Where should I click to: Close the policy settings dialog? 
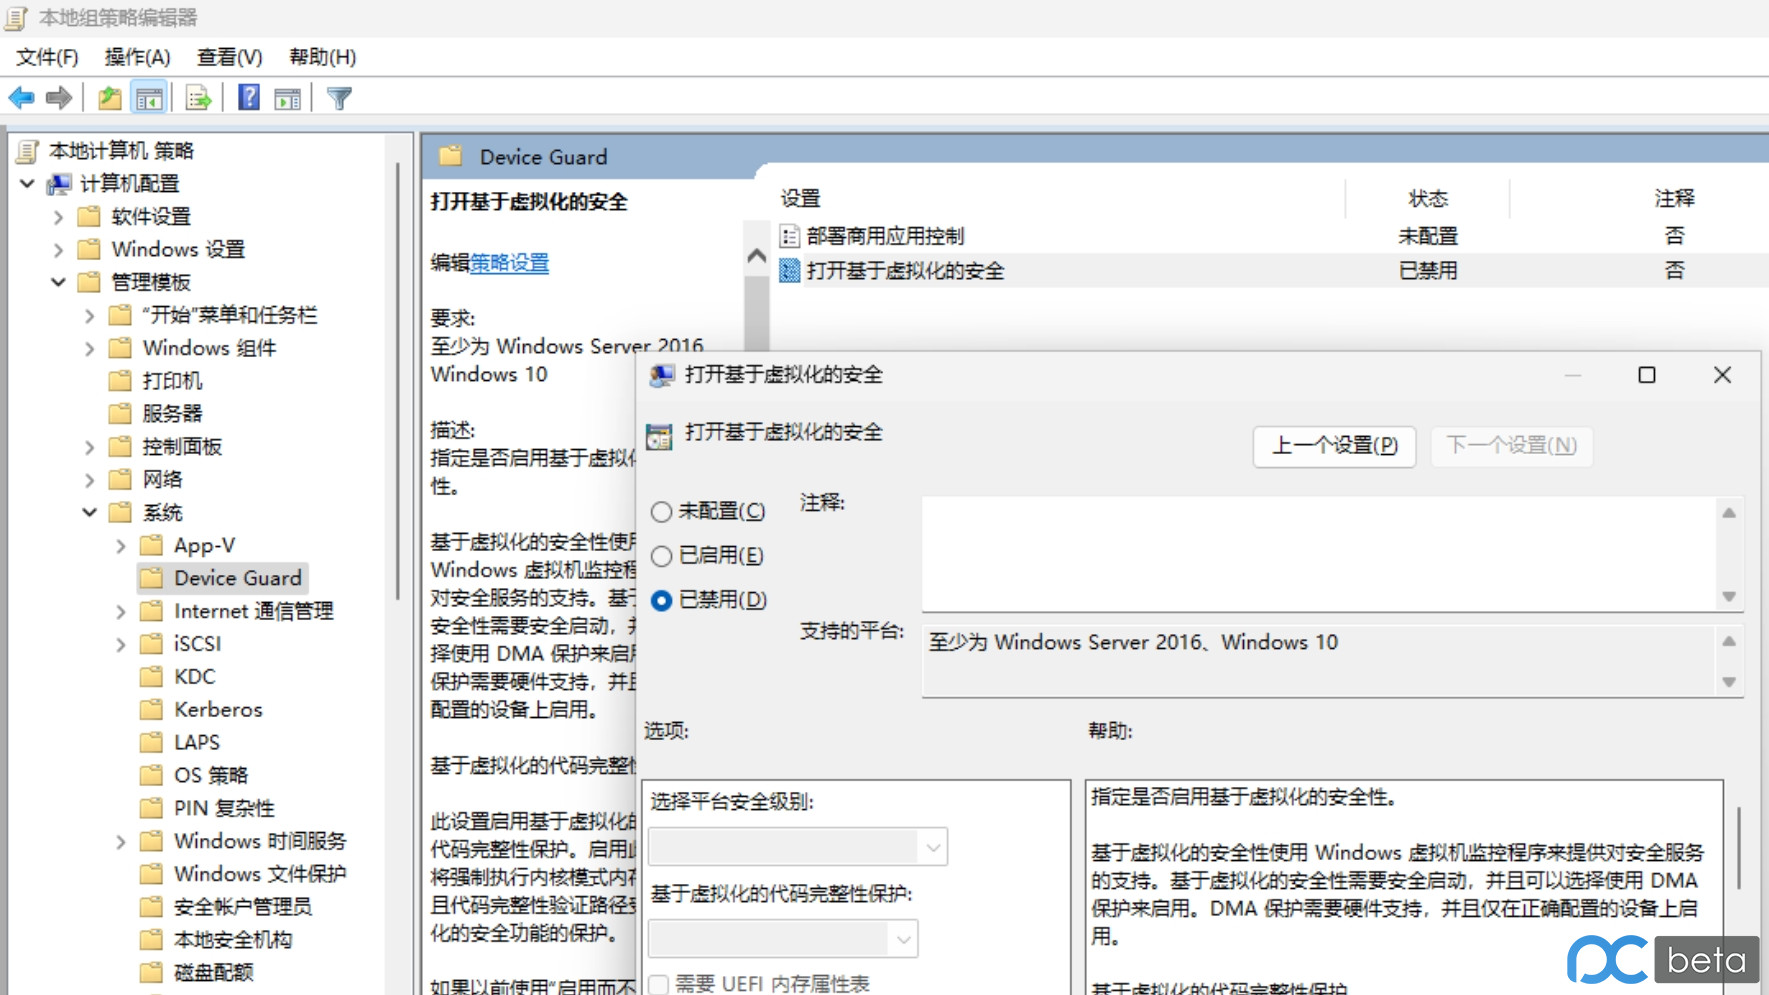point(1722,375)
